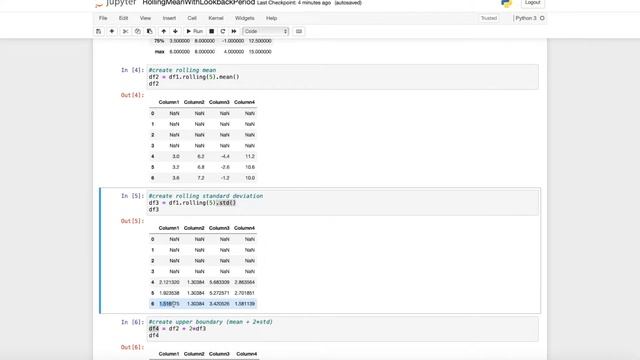
Task: Click the Trusted notebook indicator
Action: pyautogui.click(x=489, y=18)
